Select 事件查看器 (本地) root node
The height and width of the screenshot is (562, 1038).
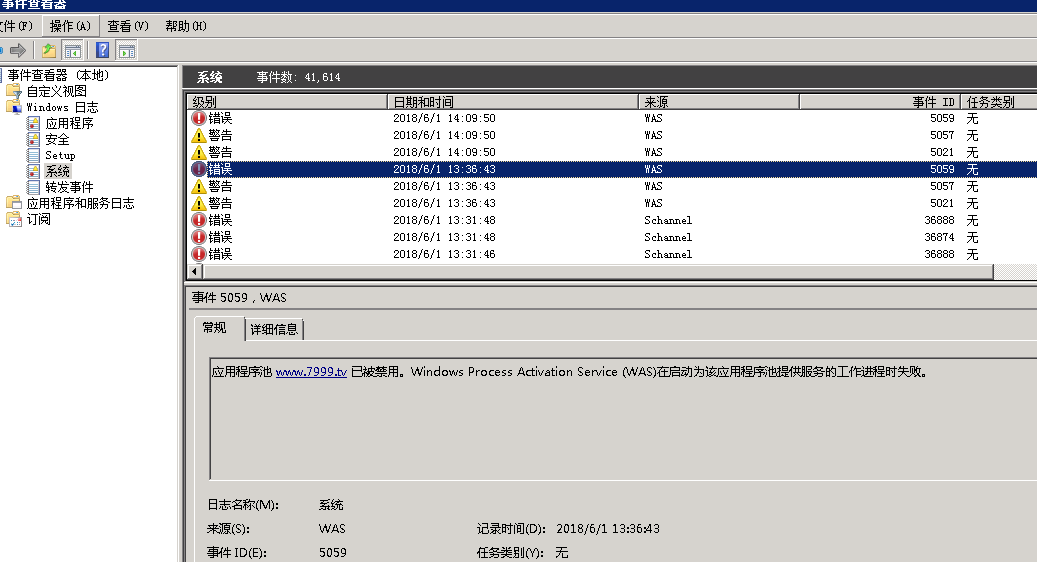58,75
